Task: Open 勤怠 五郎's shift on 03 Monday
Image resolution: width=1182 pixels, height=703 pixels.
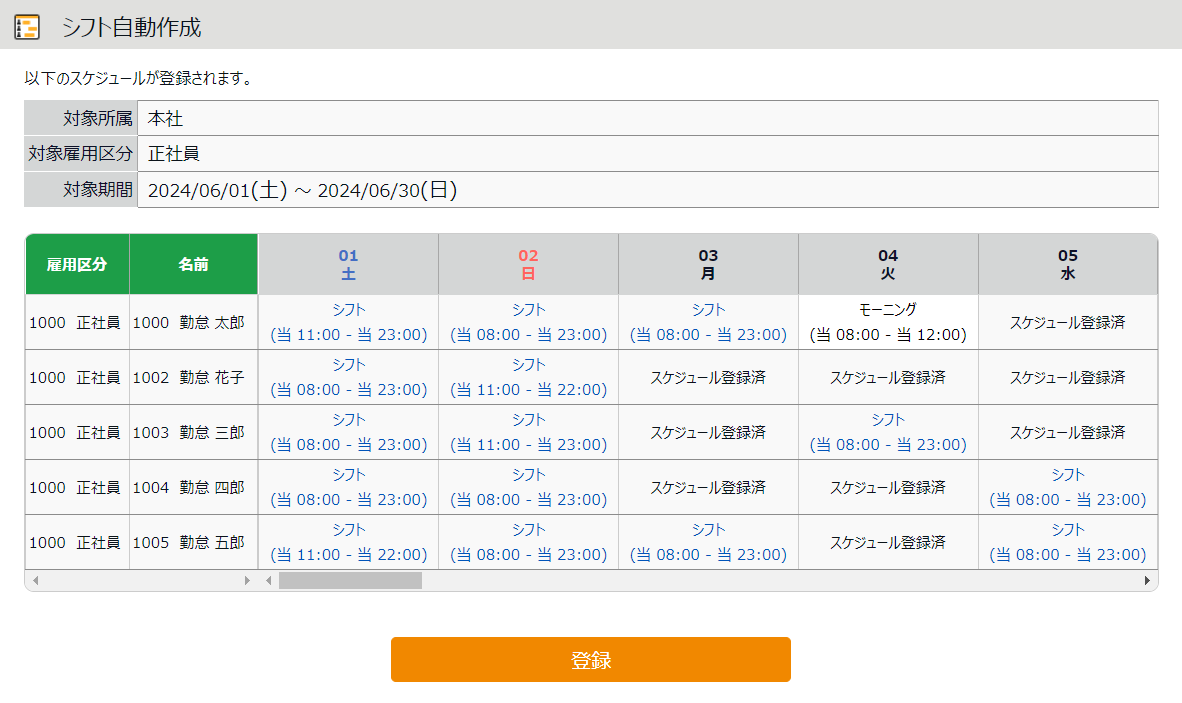Action: 708,542
